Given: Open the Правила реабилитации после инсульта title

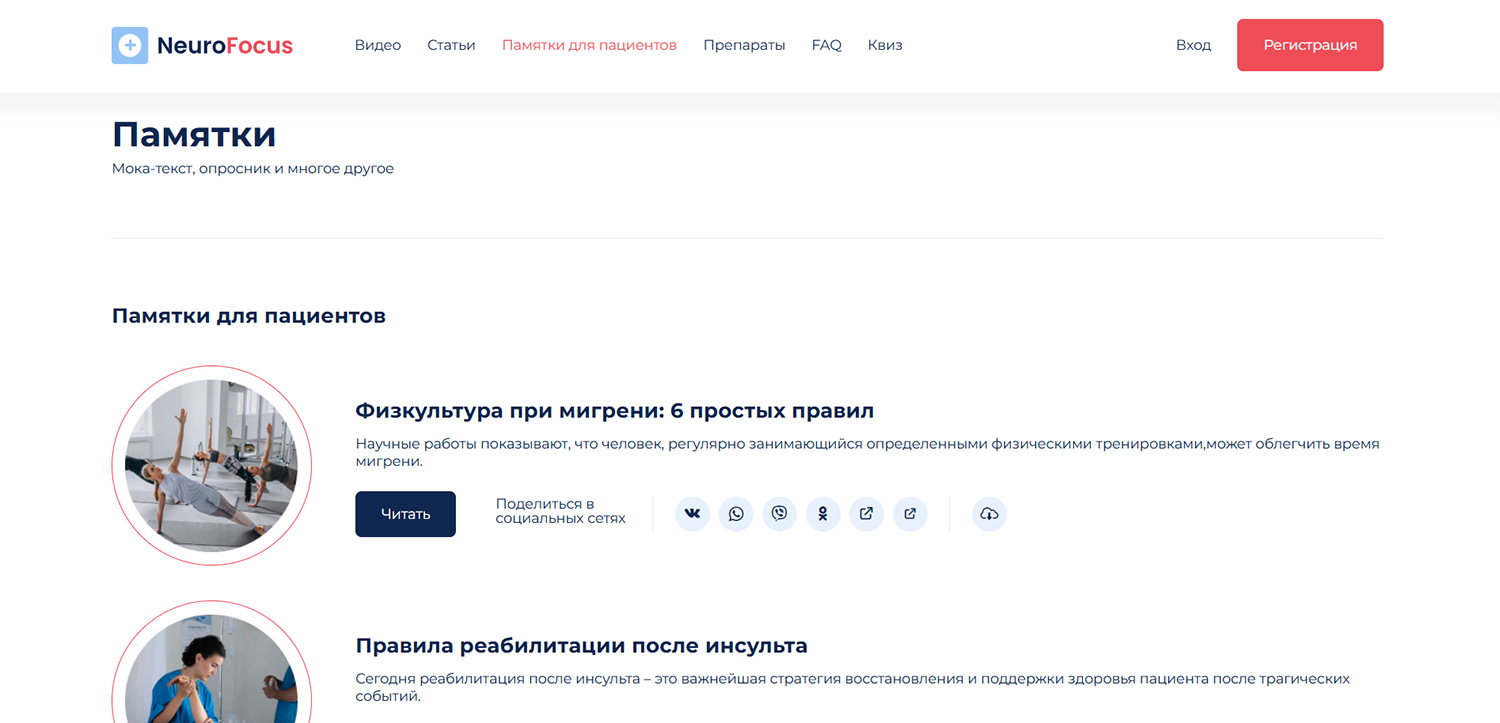Looking at the screenshot, I should 581,645.
